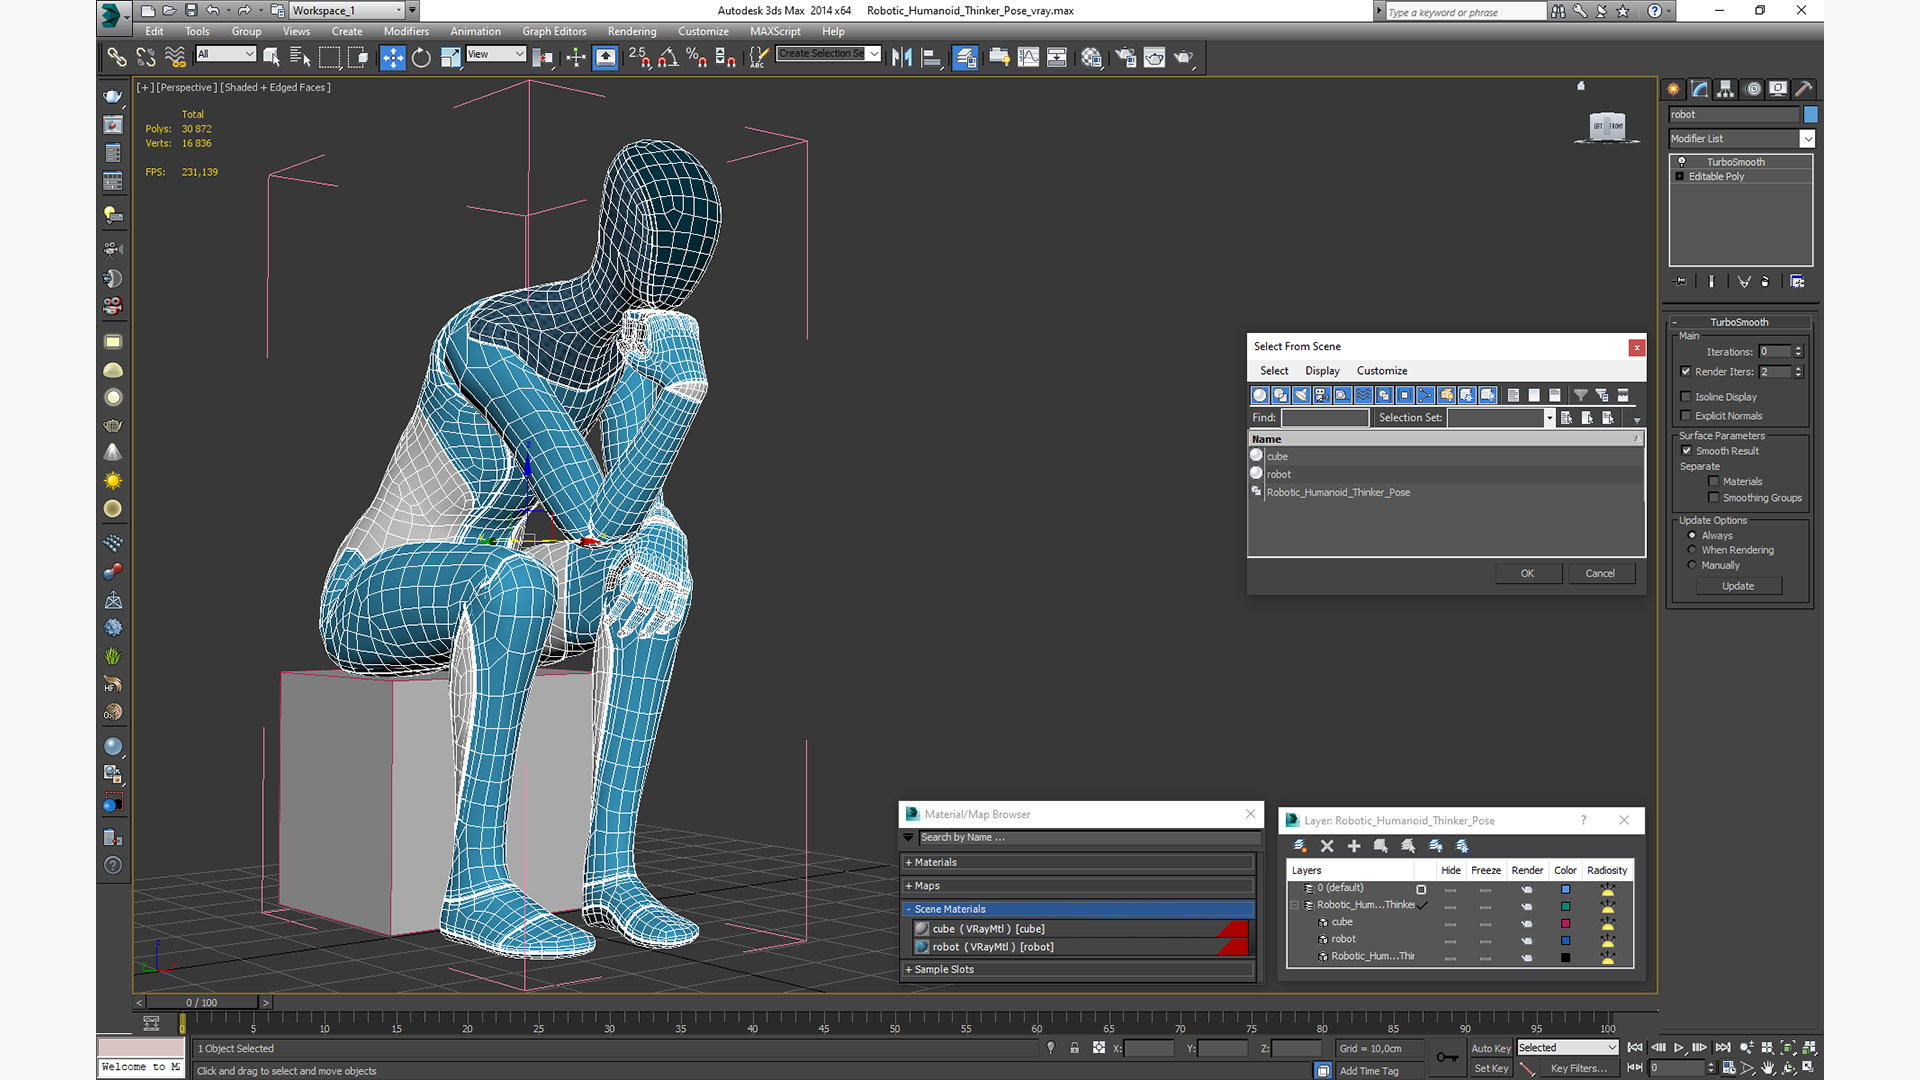Open the Curve Editor from toolbar
Viewport: 1920px width, 1080px height.
1028,57
